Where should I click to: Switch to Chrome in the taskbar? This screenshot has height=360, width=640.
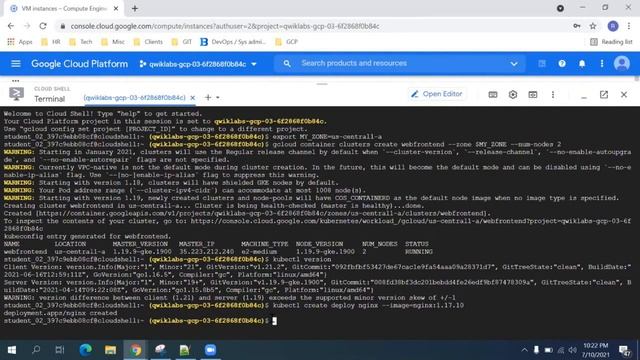[x=136, y=350]
